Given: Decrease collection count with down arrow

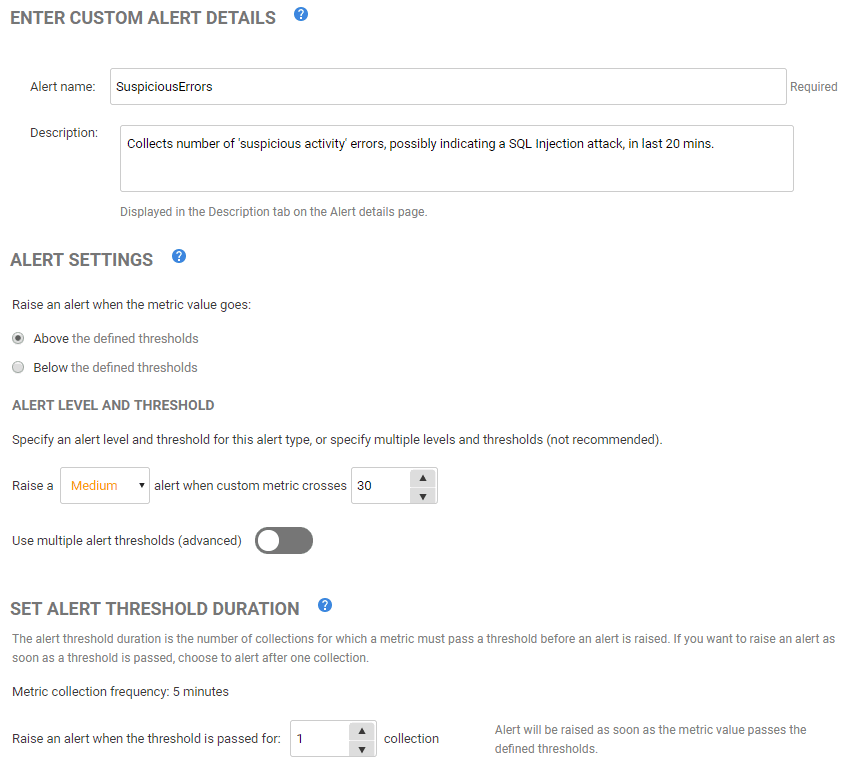Looking at the screenshot, I should (362, 749).
